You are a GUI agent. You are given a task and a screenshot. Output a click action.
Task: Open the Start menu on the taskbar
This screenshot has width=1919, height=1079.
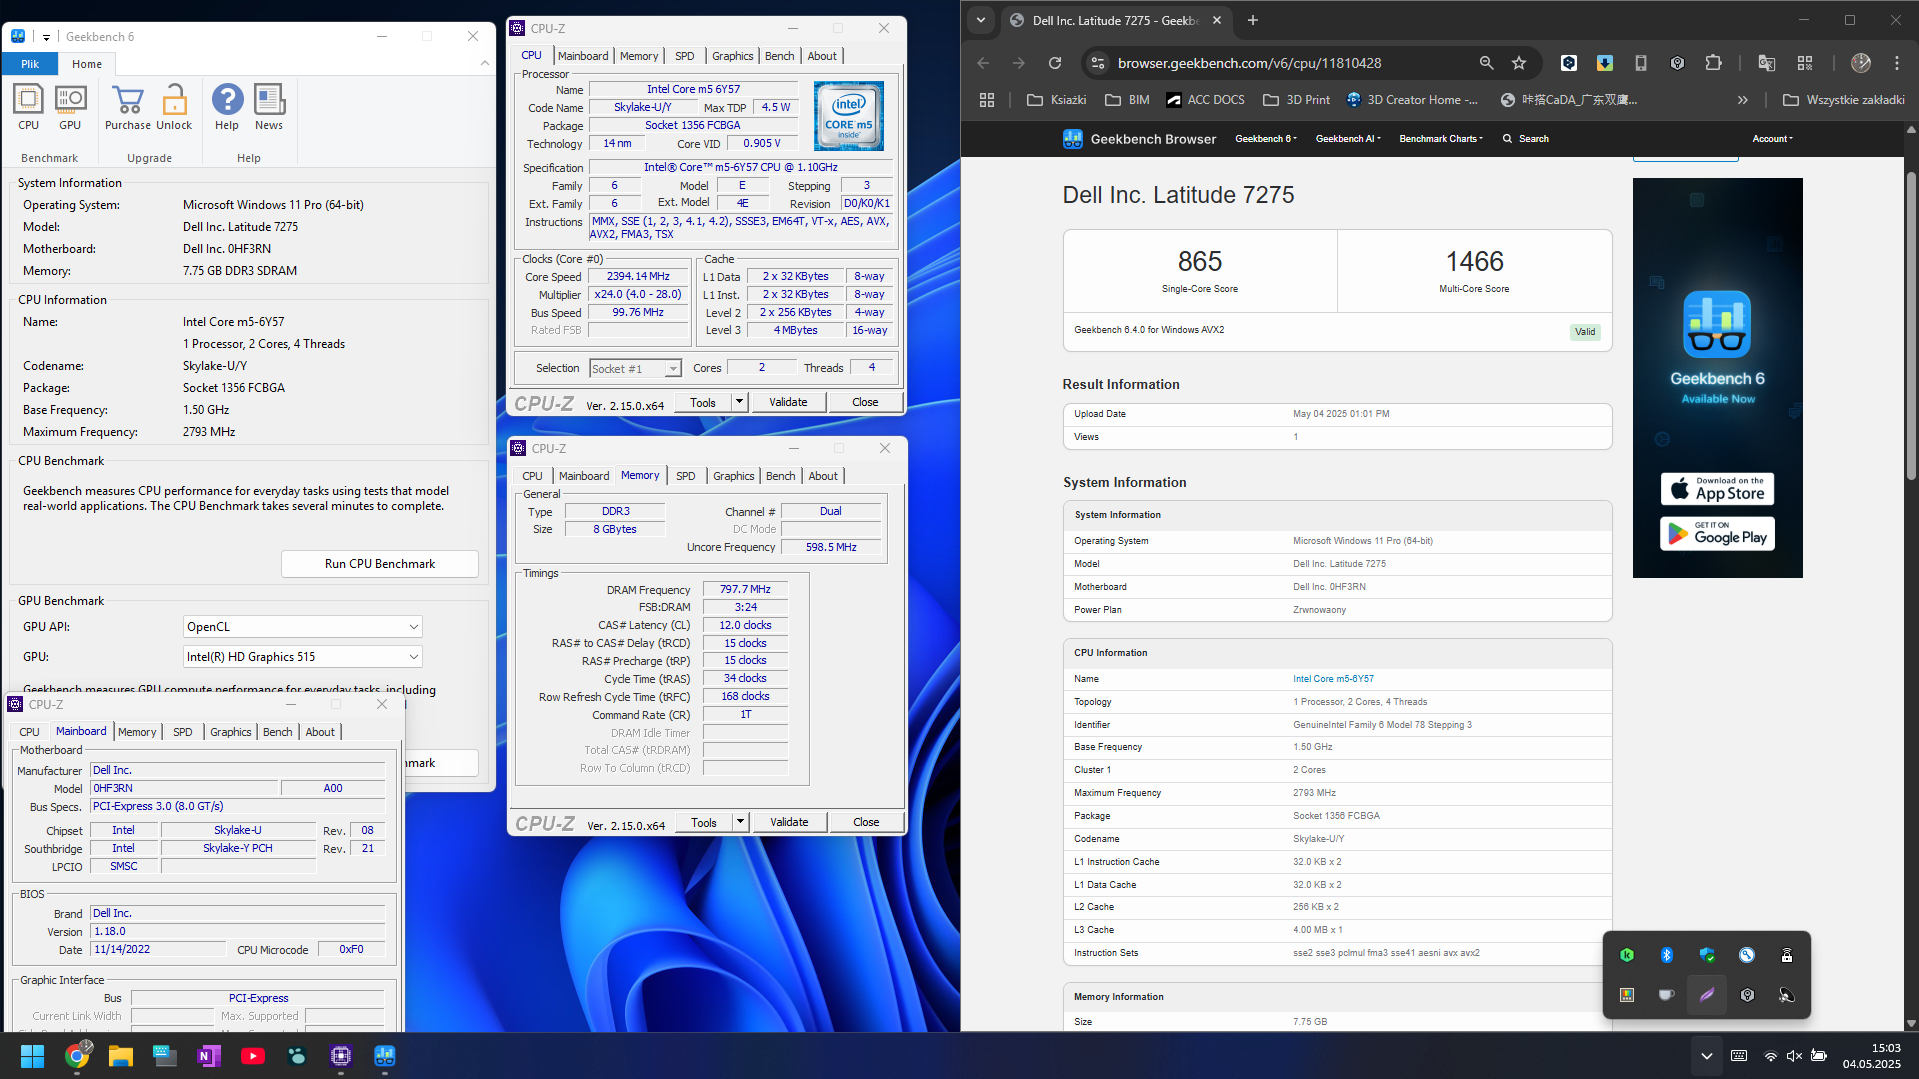coord(32,1056)
